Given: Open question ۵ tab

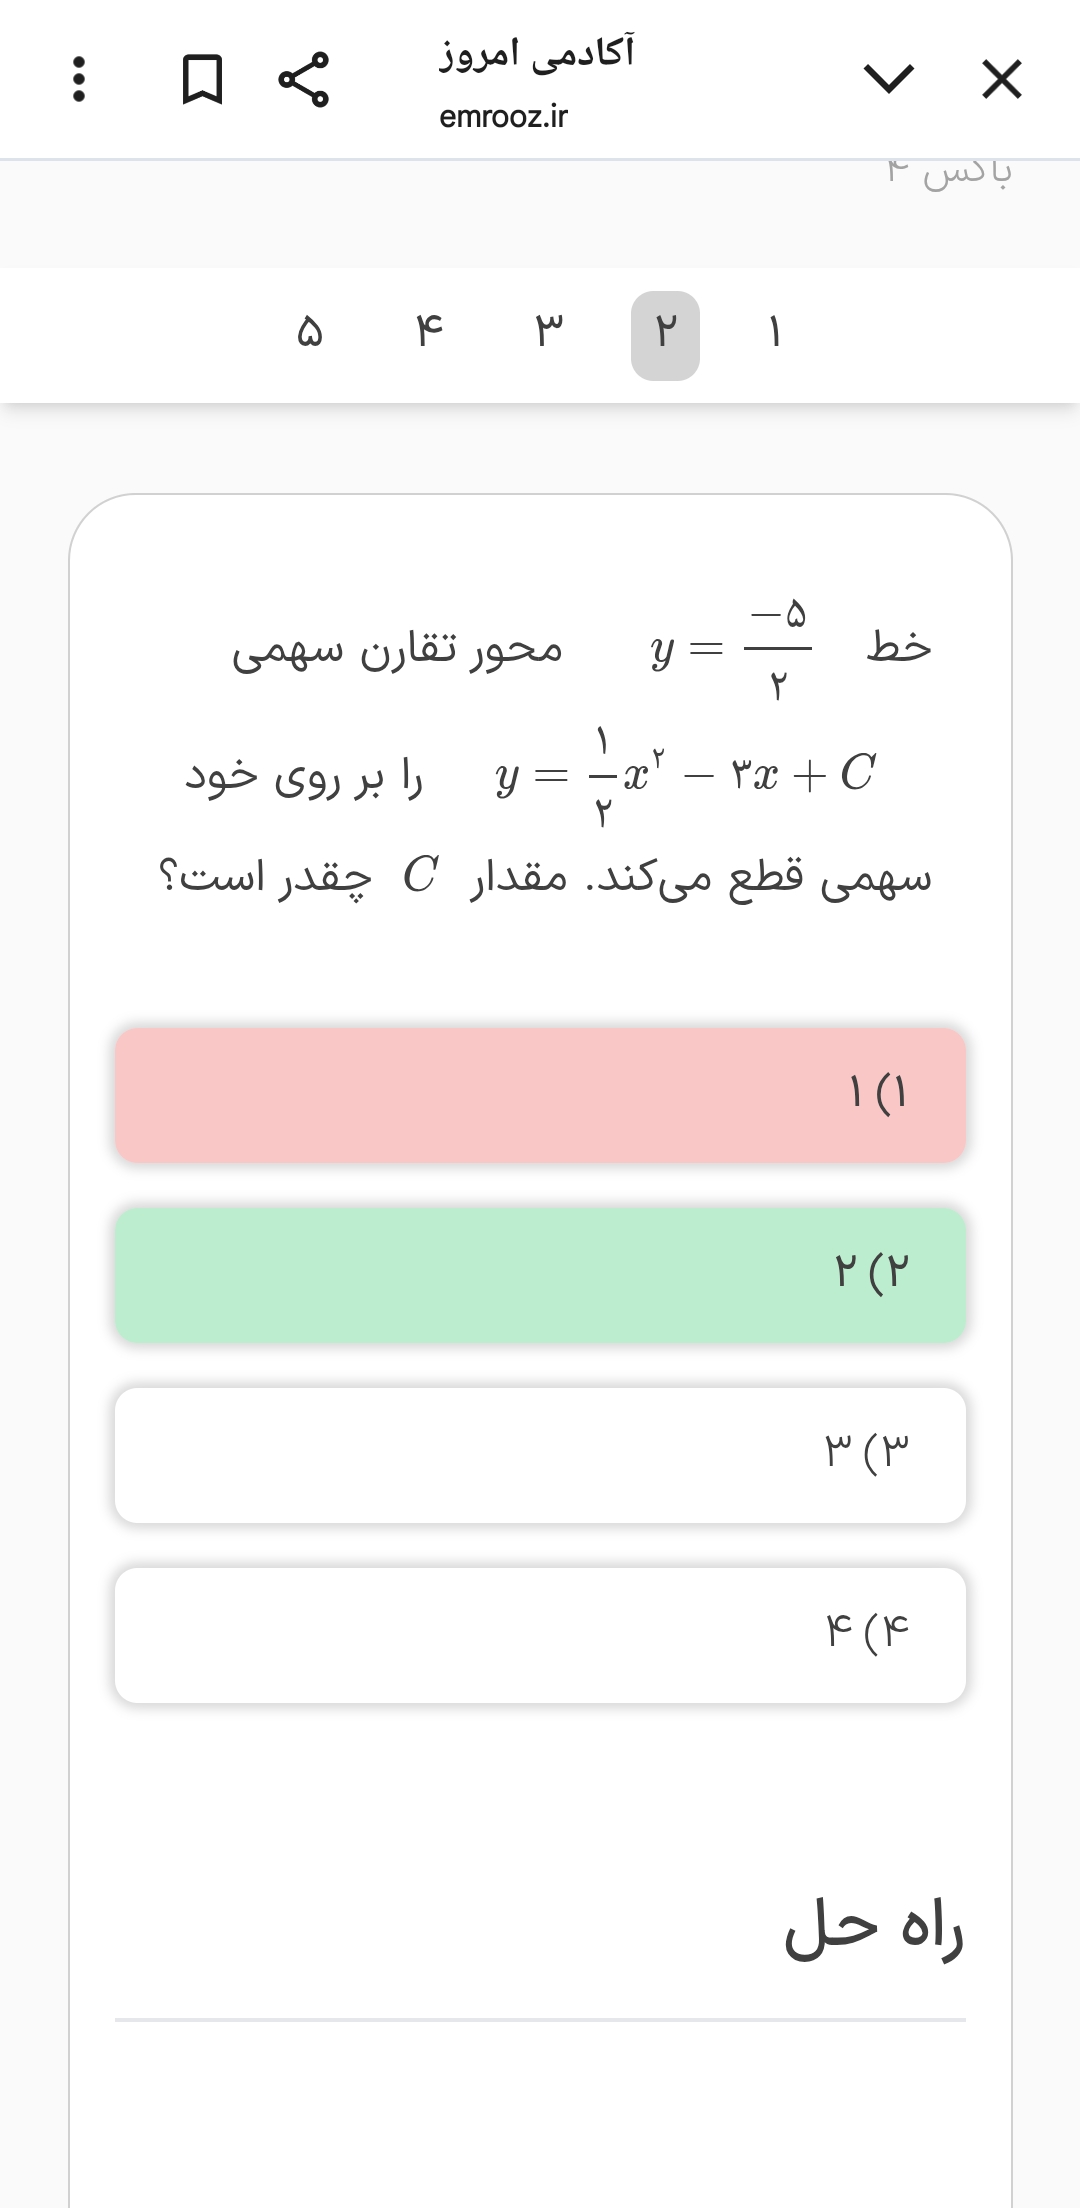Looking at the screenshot, I should point(310,334).
